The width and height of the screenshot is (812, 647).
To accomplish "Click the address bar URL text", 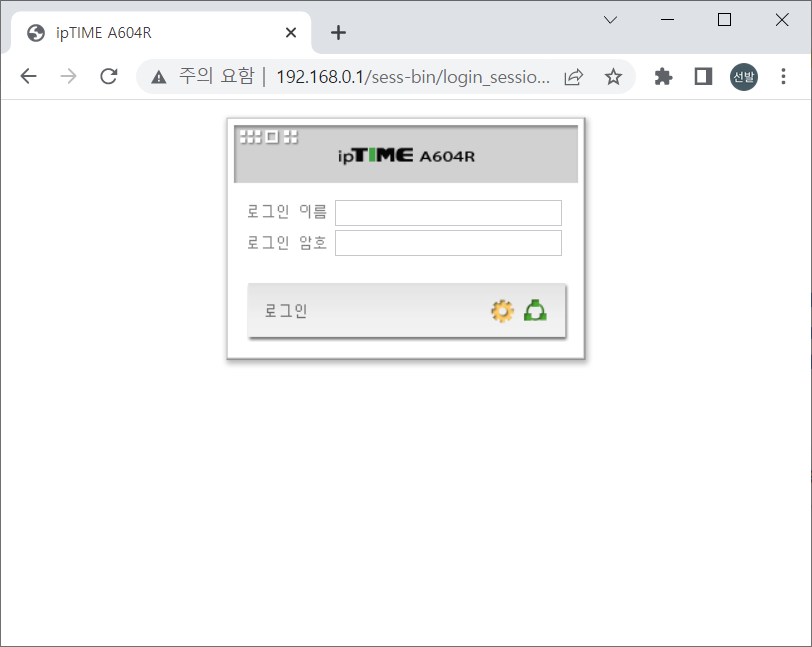I will (413, 77).
